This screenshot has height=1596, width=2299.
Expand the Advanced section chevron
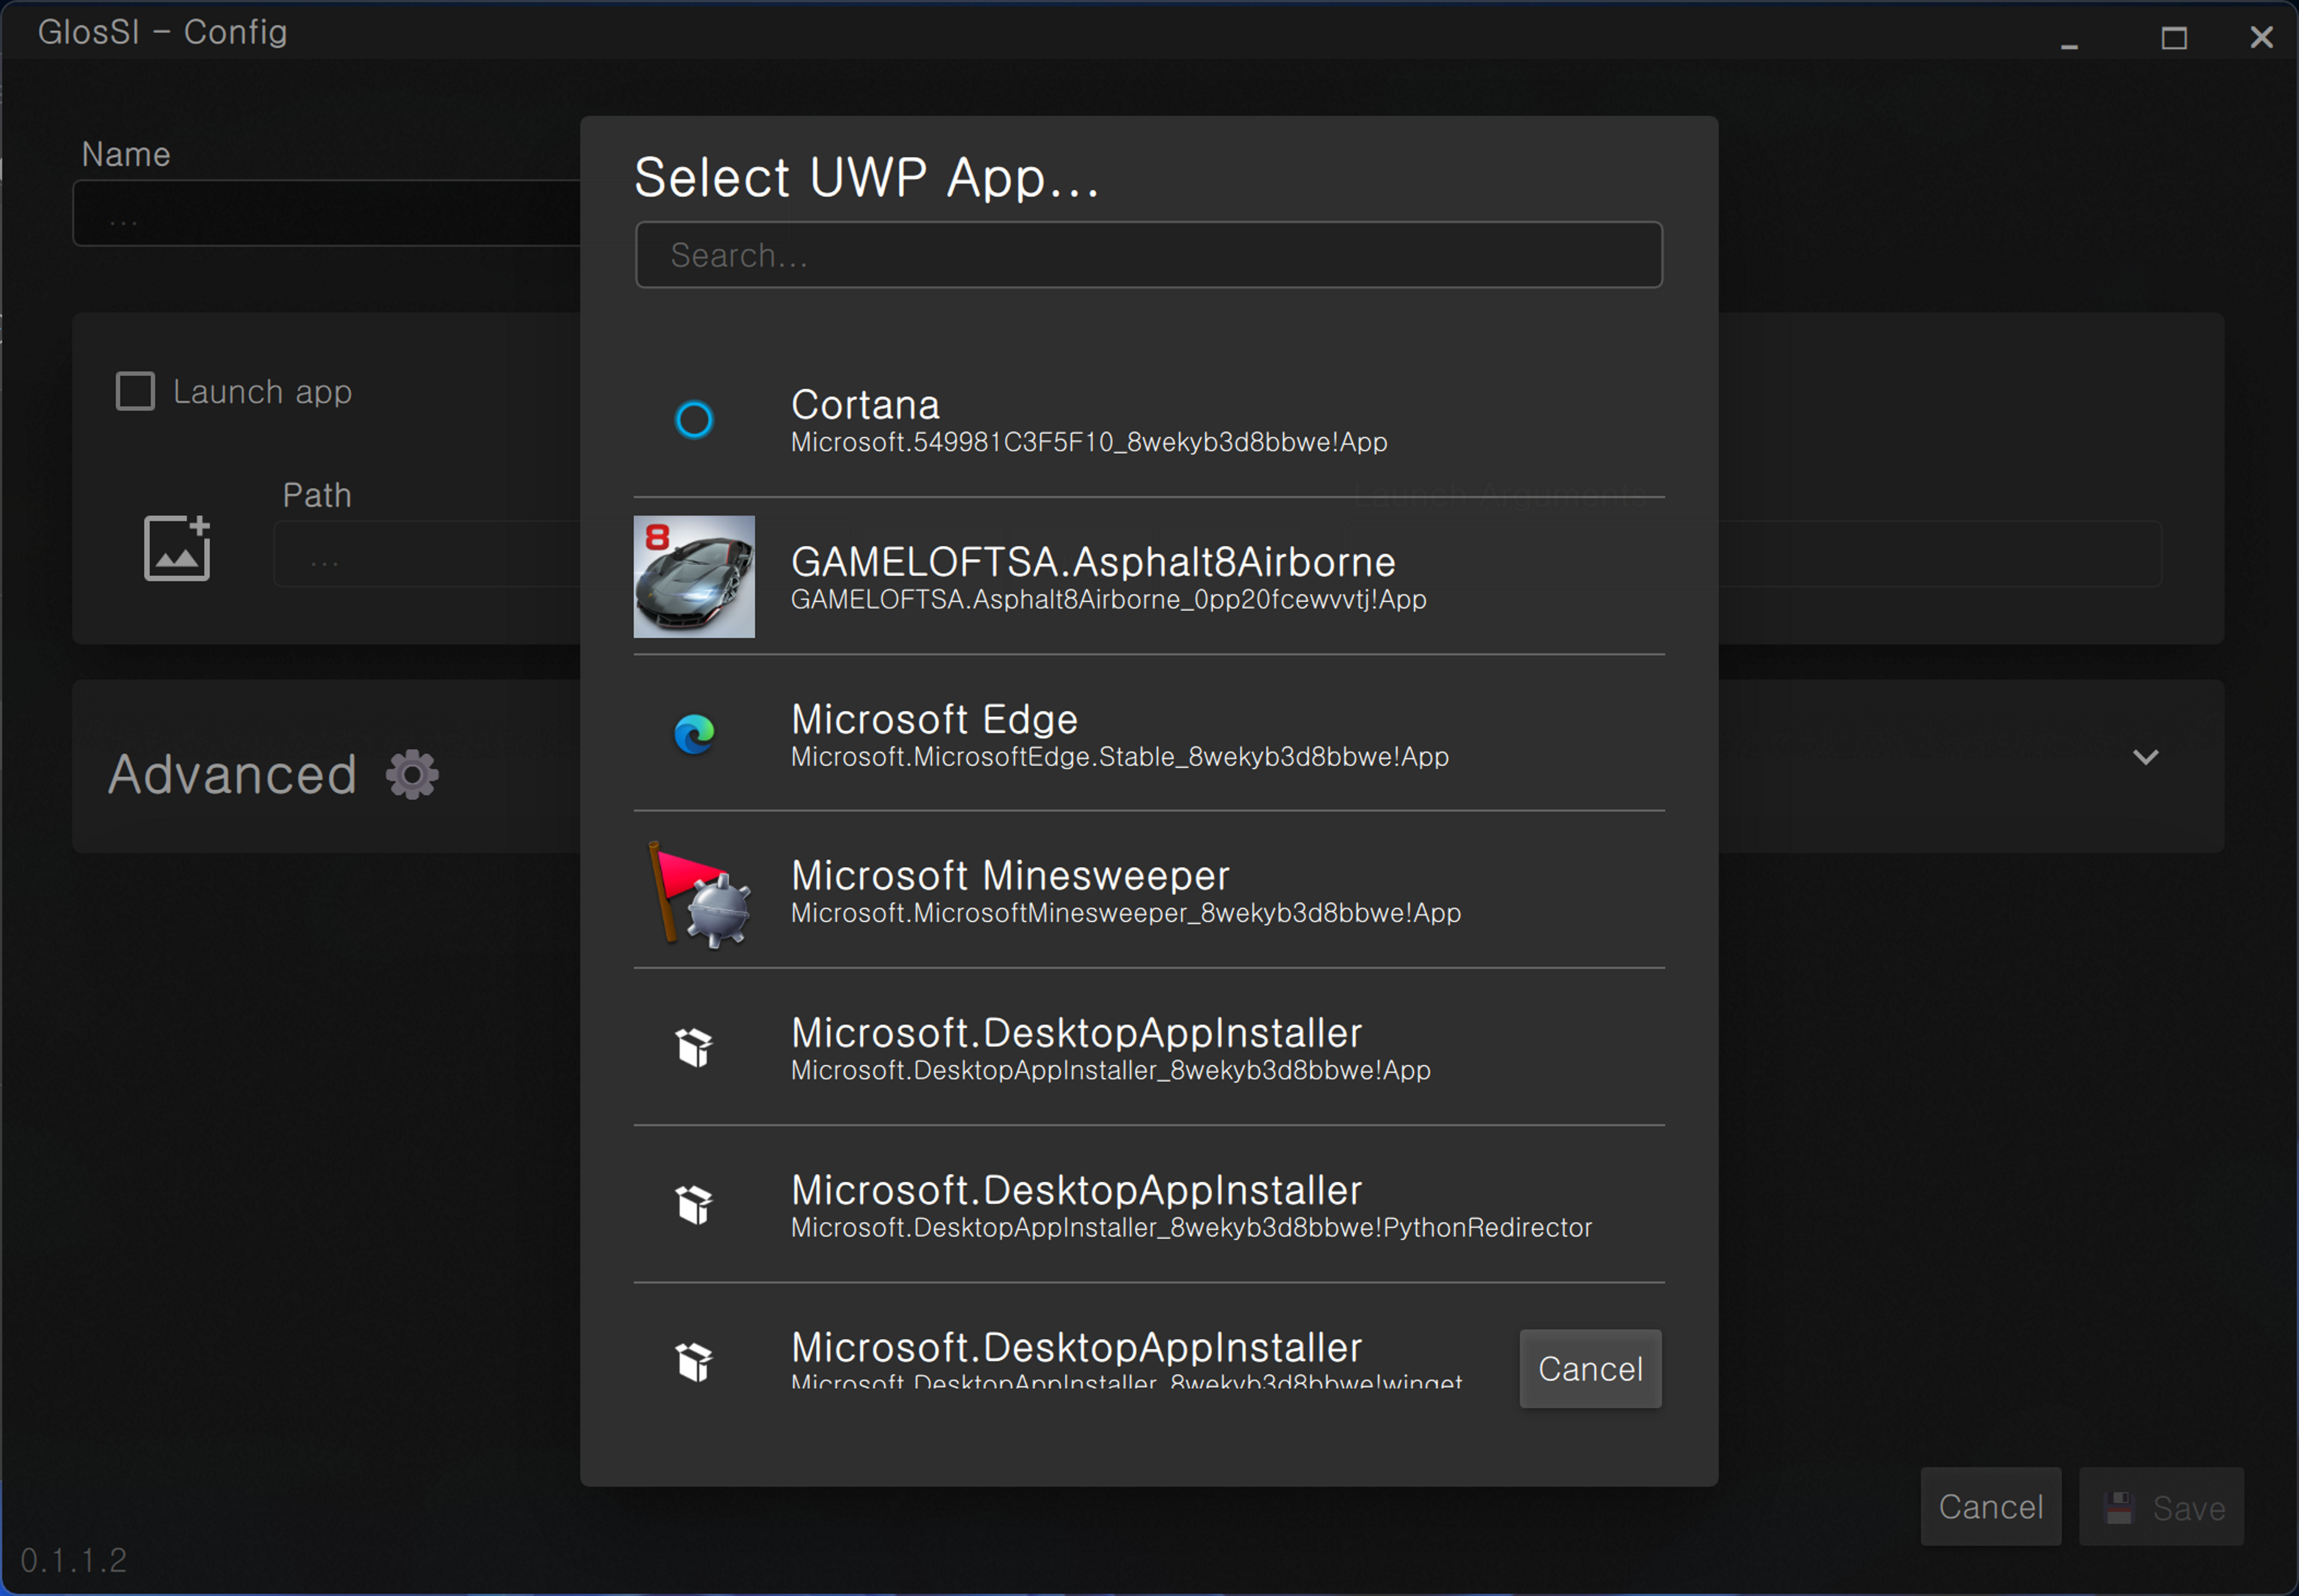pos(2145,757)
